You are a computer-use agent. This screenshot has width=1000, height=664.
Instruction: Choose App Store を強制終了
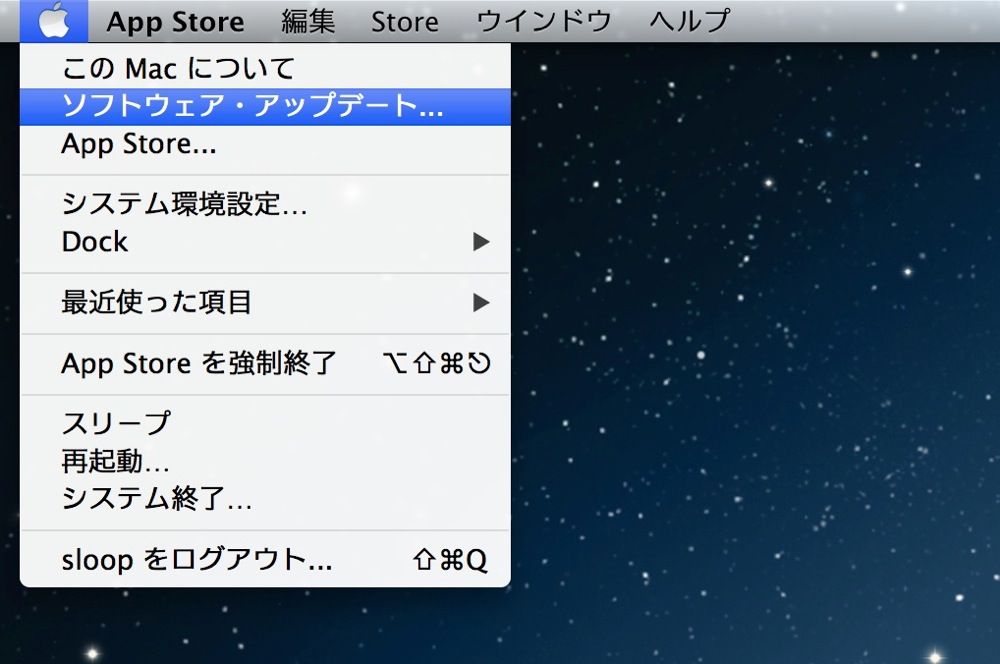[x=265, y=364]
